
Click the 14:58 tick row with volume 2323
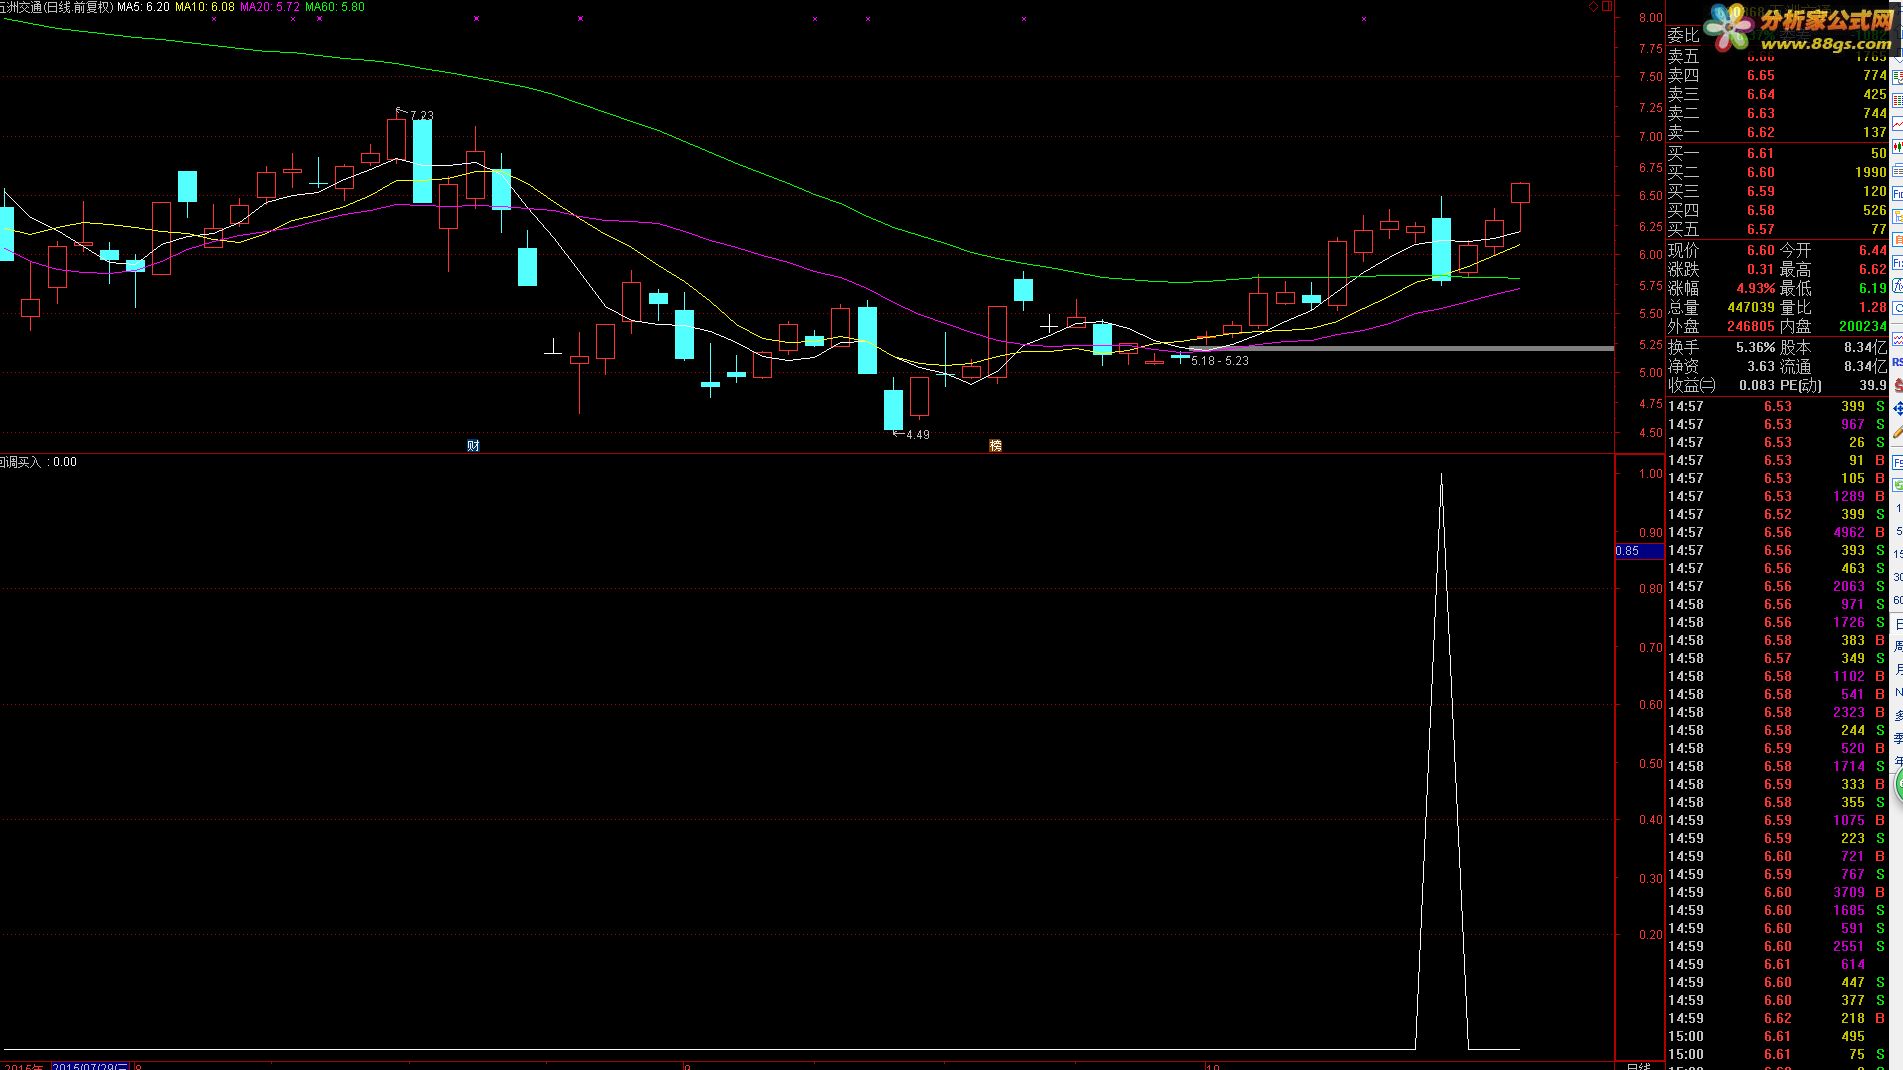1776,712
